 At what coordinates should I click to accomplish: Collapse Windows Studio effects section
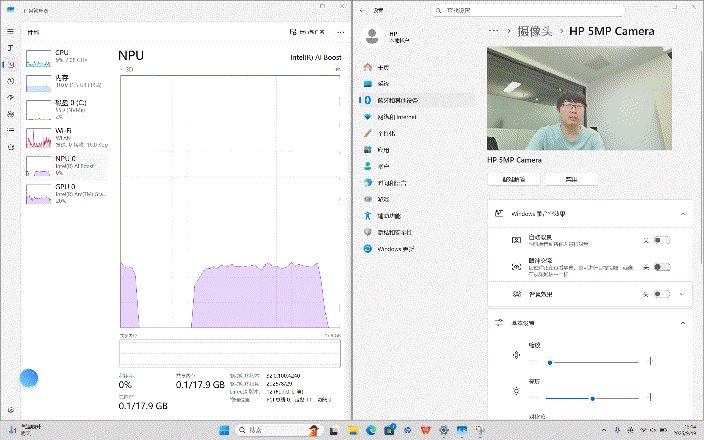tap(682, 214)
